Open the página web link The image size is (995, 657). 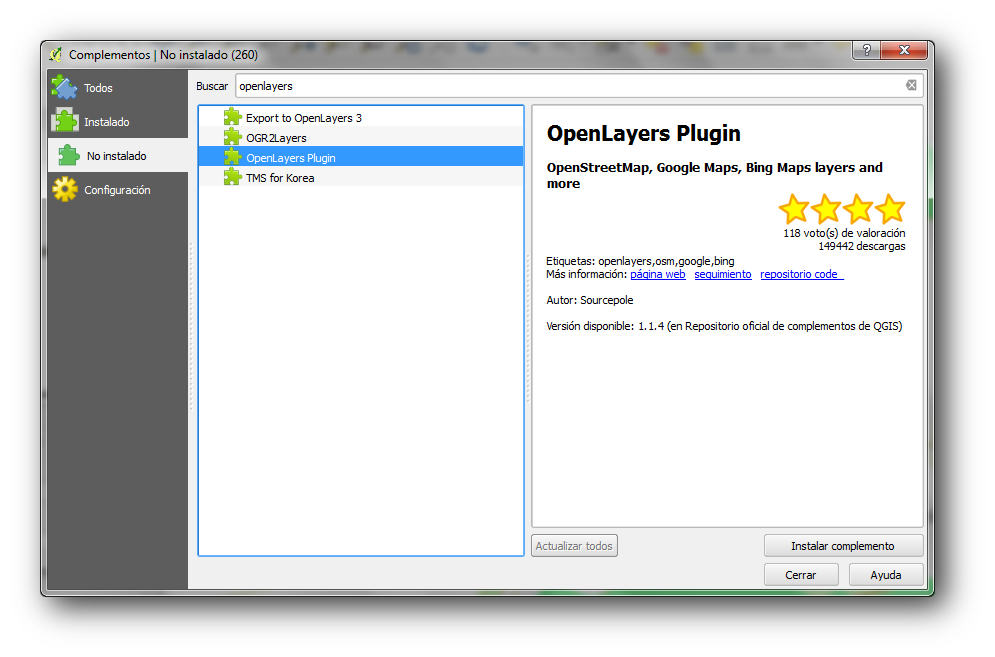point(657,274)
